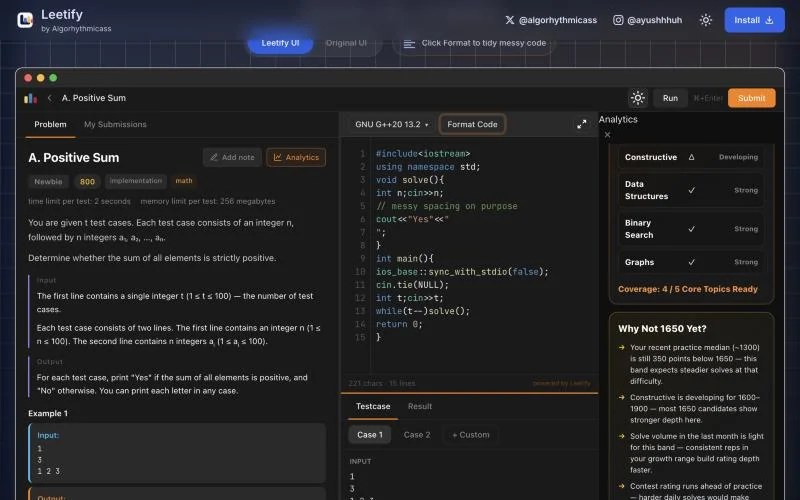
Task: Add a custom testcase with + Custom
Action: tap(470, 435)
